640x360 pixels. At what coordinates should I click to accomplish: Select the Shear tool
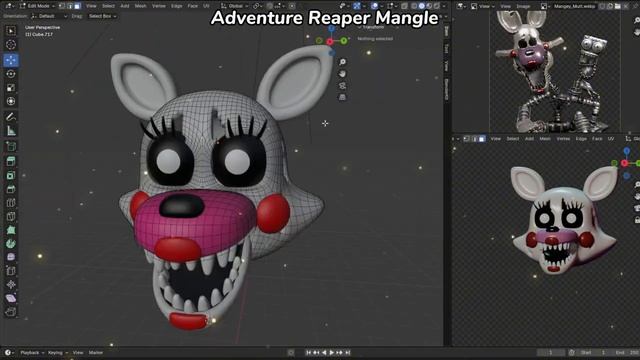pyautogui.click(x=11, y=298)
